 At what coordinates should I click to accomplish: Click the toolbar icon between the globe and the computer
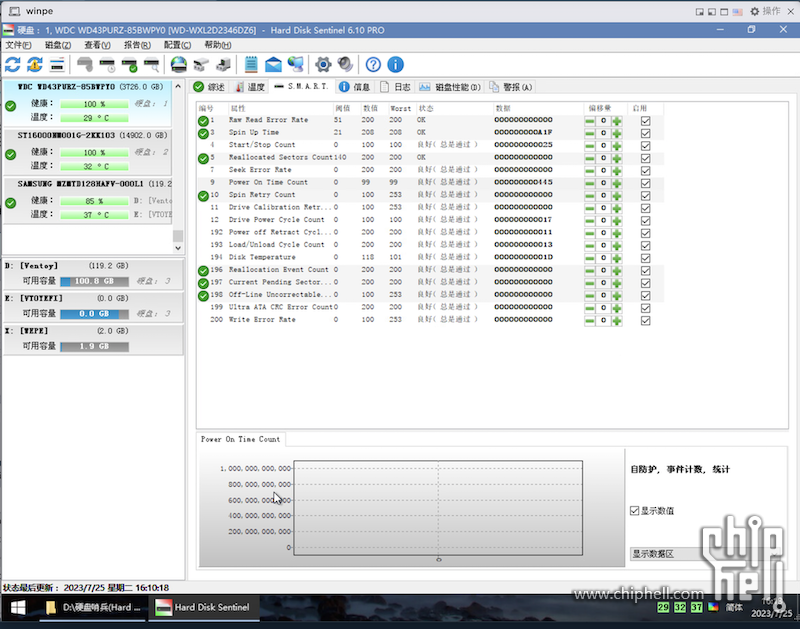201,65
